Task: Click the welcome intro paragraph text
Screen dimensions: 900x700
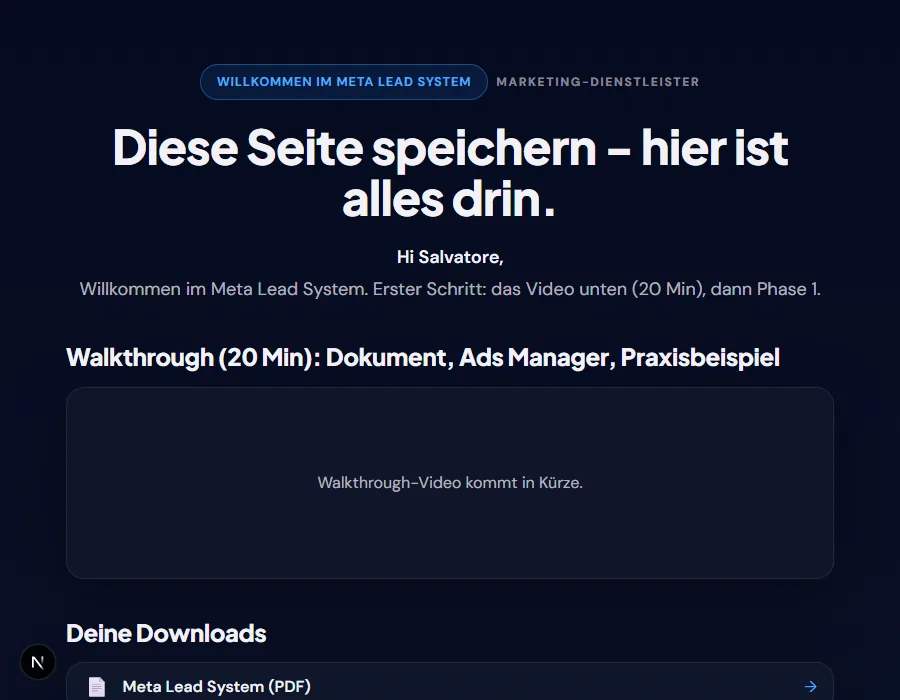Action: (450, 289)
